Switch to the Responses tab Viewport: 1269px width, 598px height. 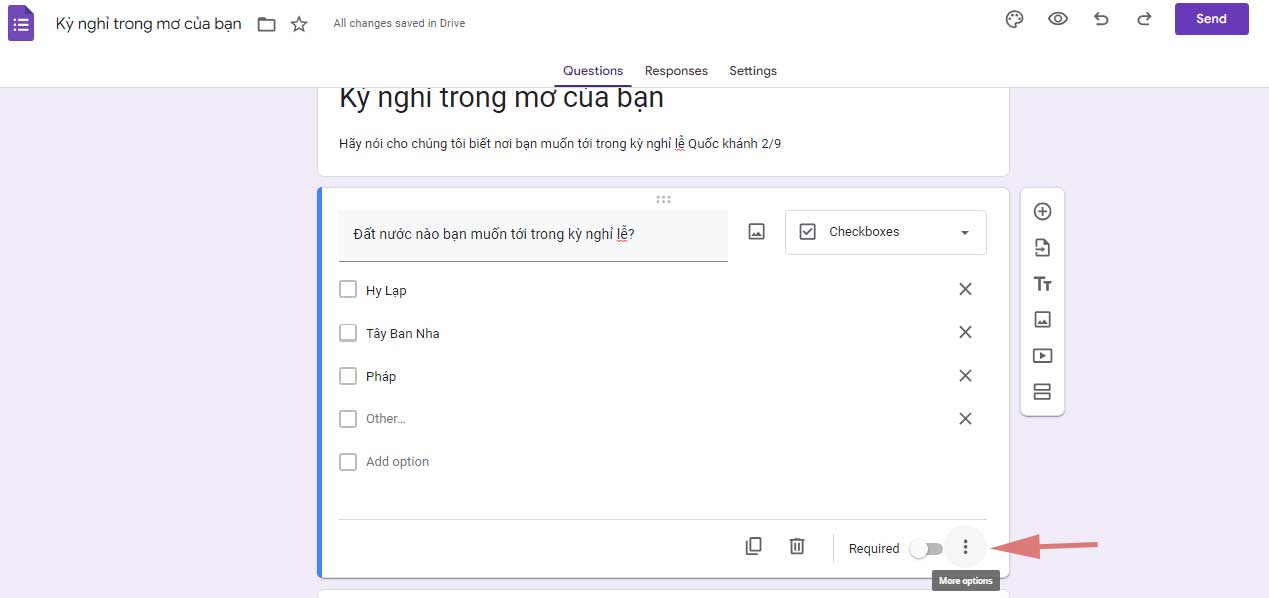tap(676, 70)
